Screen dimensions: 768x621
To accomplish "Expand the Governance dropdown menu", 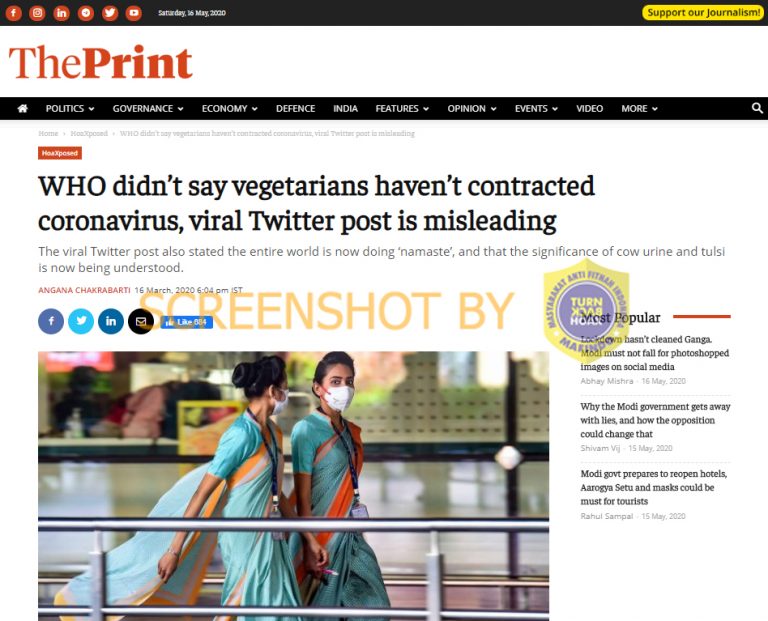I will [x=148, y=108].
